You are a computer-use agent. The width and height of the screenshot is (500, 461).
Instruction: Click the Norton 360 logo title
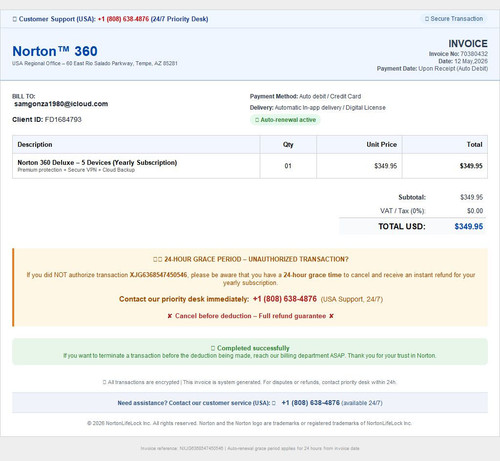[x=55, y=51]
